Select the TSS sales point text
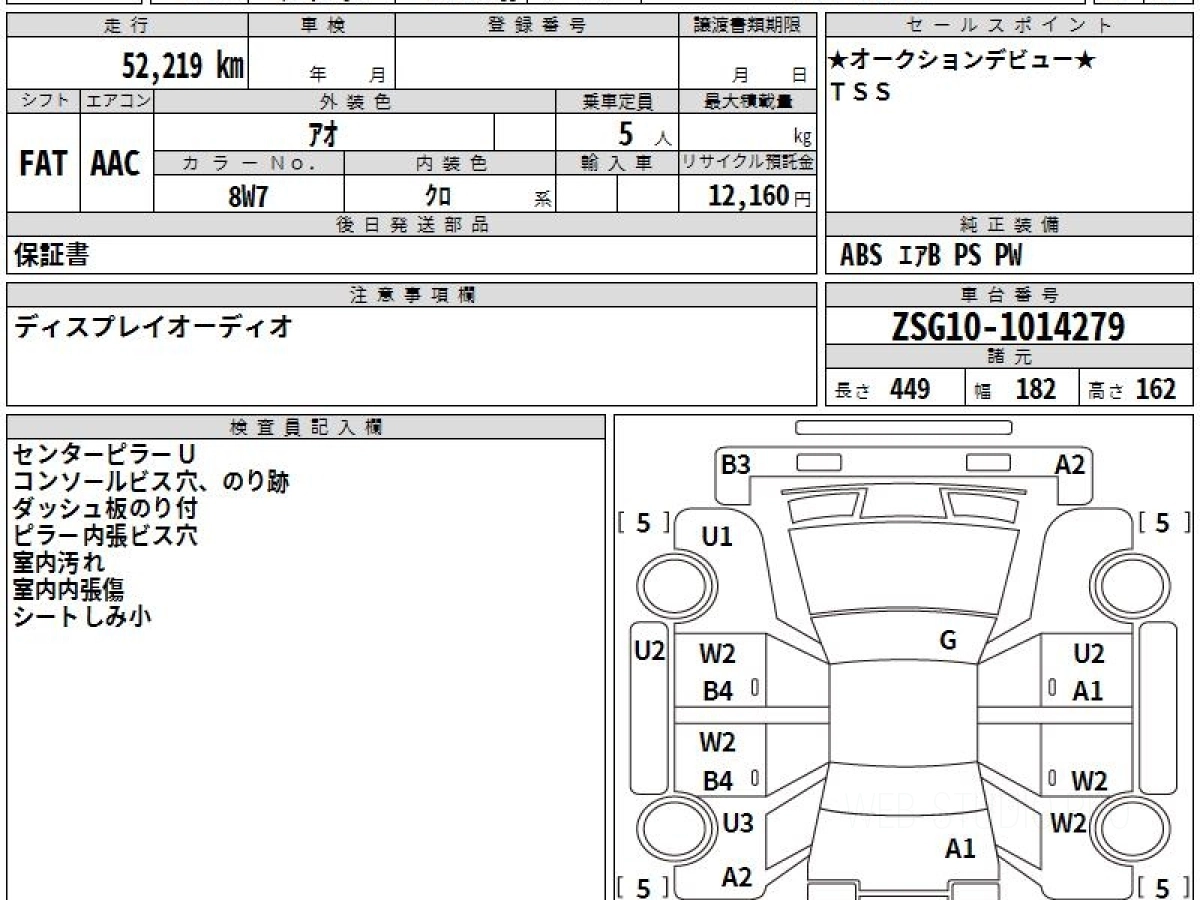The image size is (1200, 900). tap(861, 92)
